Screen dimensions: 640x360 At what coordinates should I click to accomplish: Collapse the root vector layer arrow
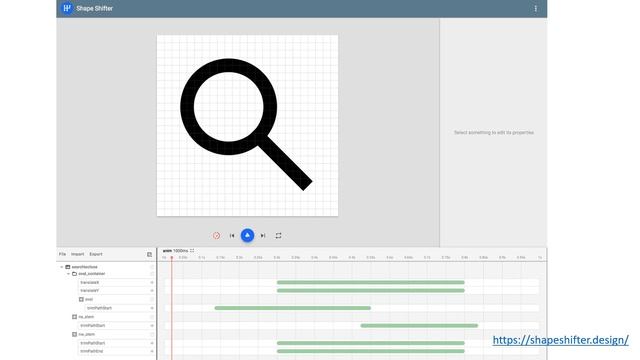[62, 267]
